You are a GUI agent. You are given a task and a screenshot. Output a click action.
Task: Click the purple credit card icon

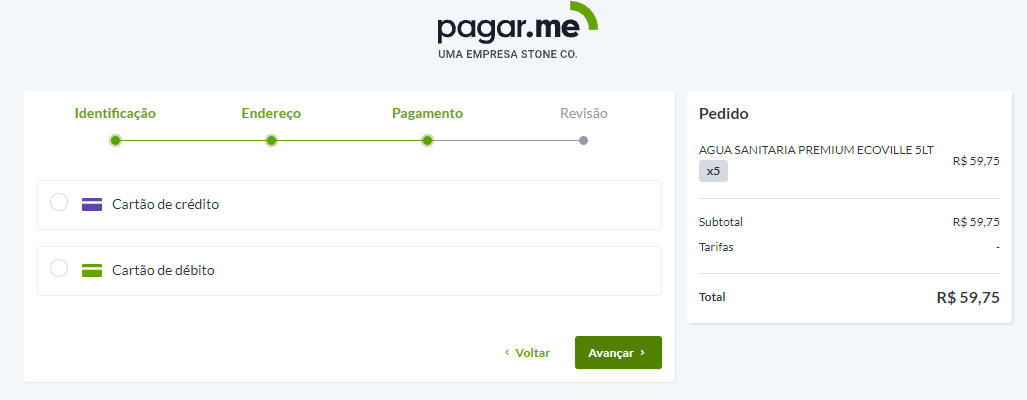tap(92, 204)
